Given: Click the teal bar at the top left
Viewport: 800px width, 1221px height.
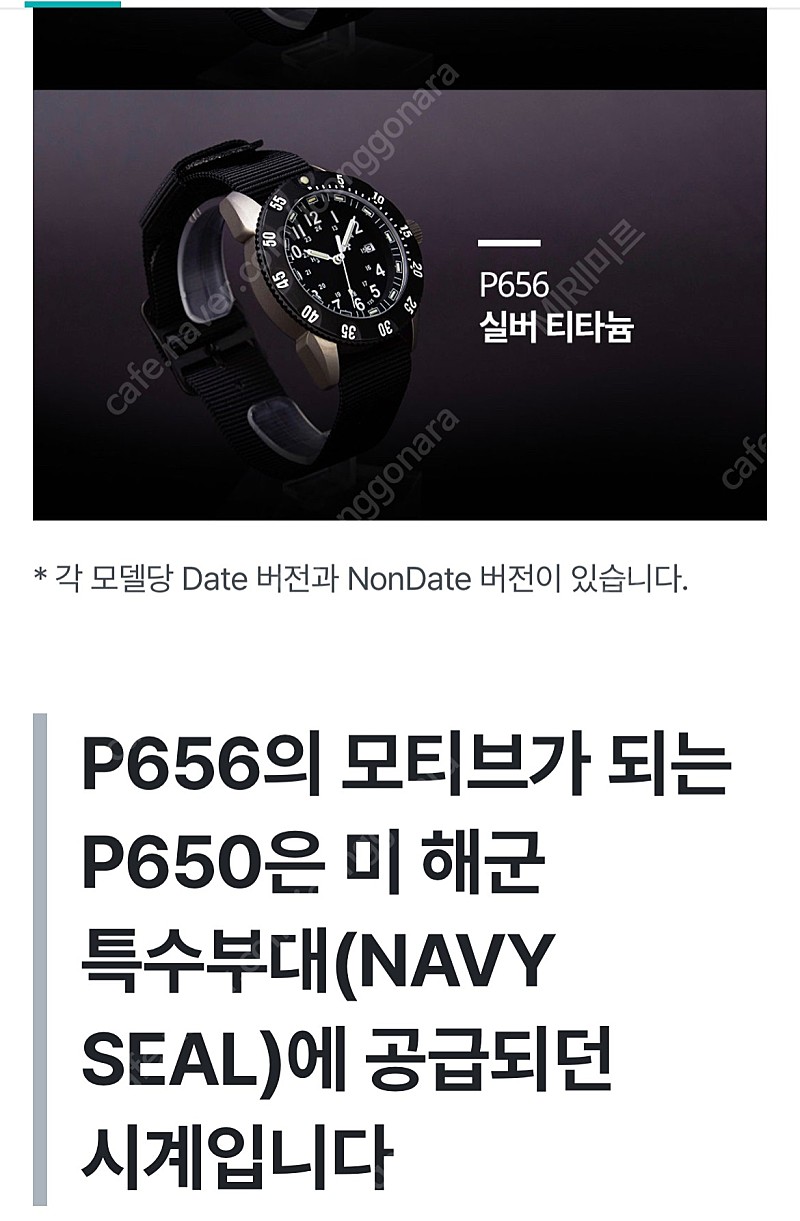Looking at the screenshot, I should click(x=76, y=2).
